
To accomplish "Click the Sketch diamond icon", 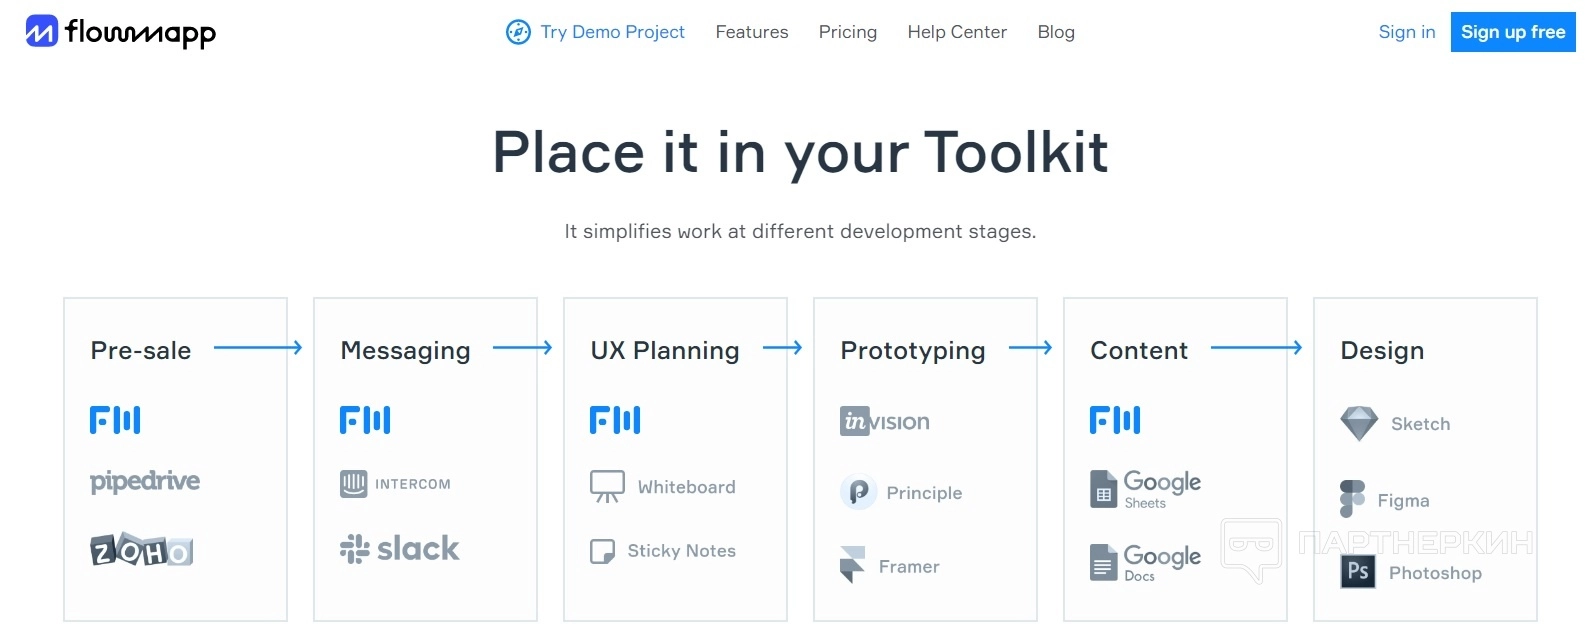I will tap(1359, 424).
